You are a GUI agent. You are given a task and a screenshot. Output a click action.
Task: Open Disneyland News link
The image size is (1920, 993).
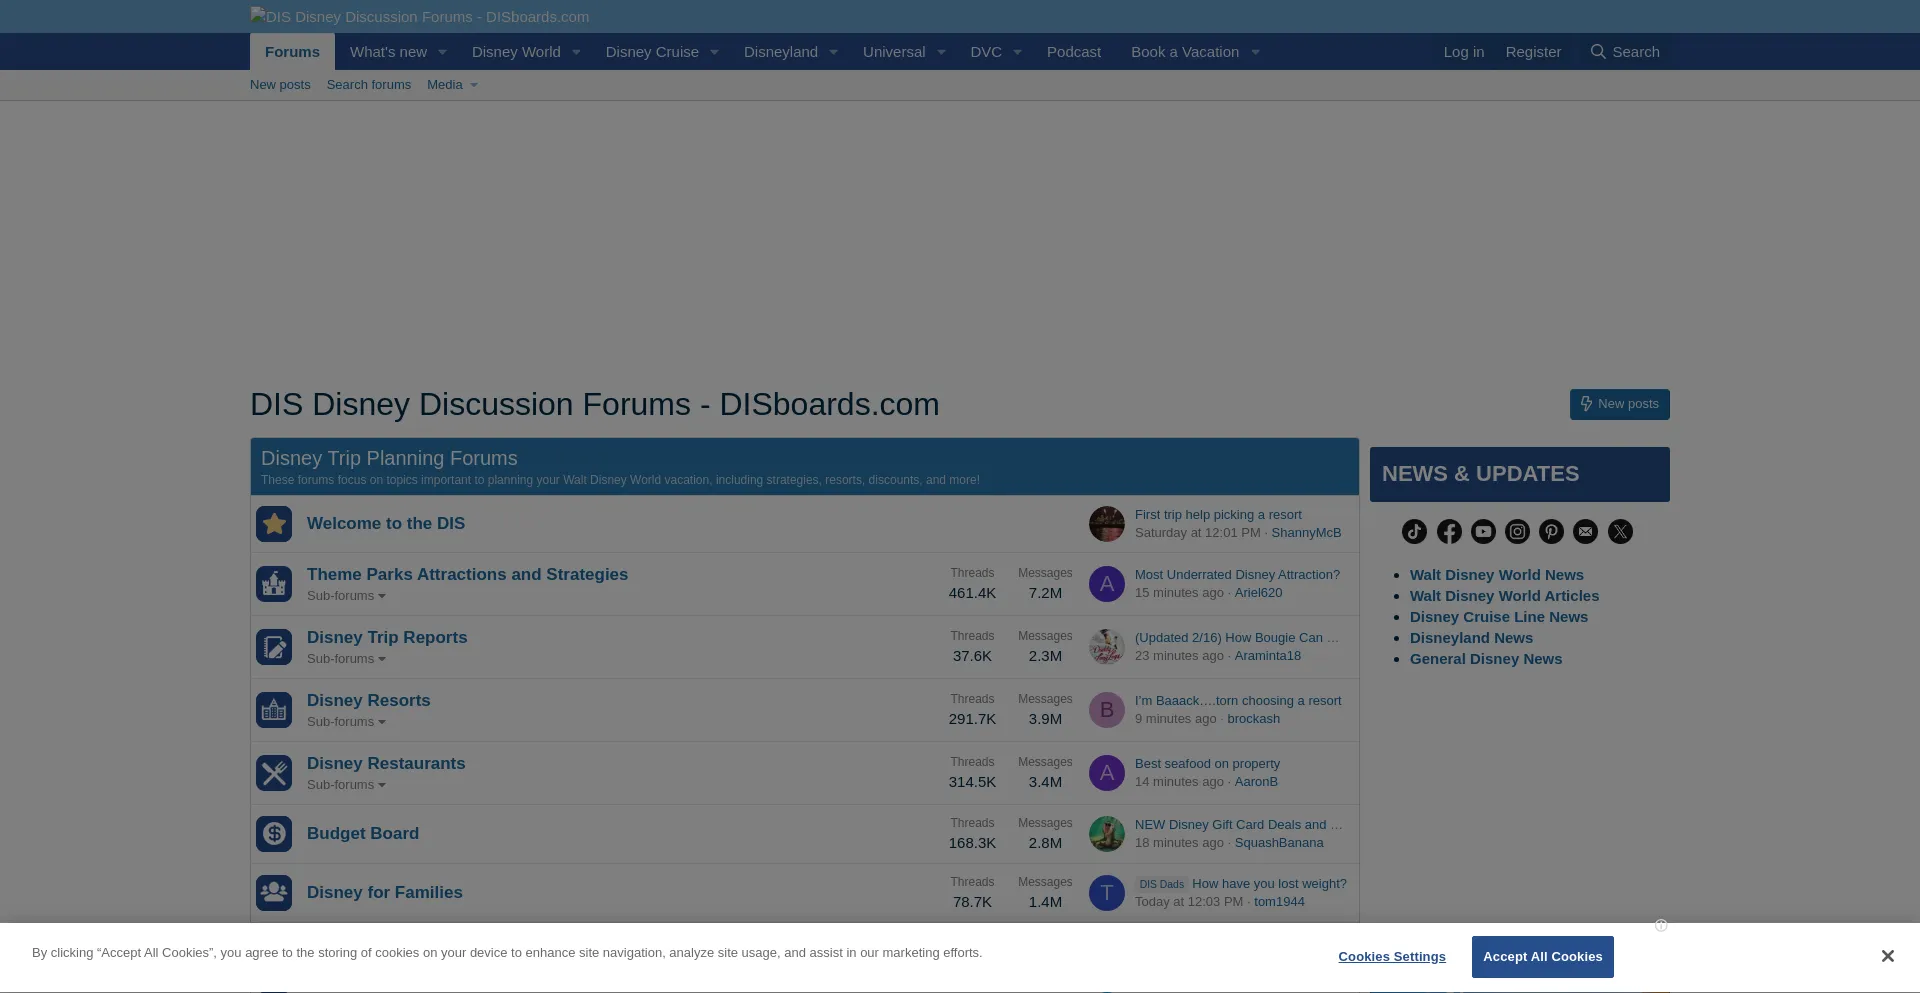point(1471,638)
